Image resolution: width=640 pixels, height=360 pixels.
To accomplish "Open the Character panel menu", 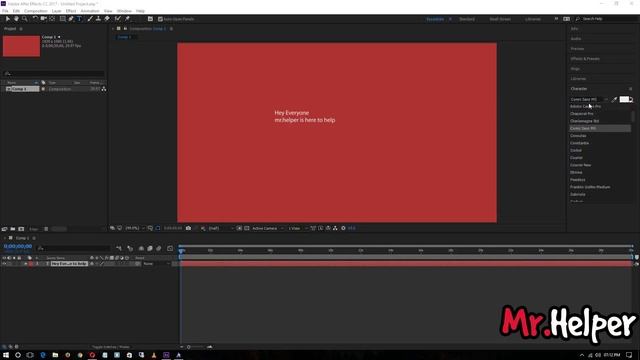I will [x=630, y=89].
